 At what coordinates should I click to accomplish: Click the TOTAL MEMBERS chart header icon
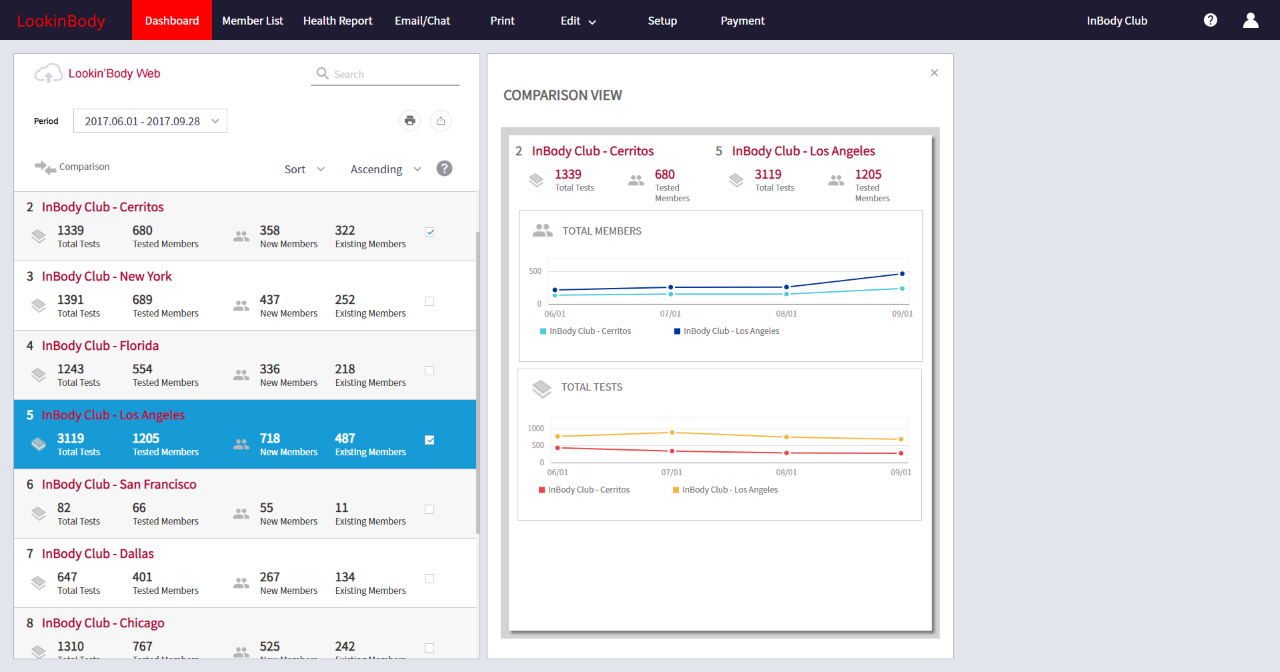543,230
